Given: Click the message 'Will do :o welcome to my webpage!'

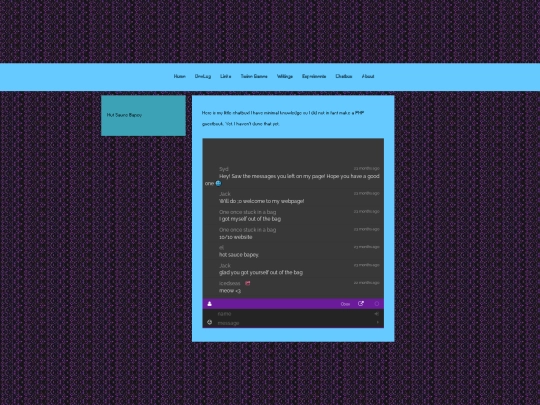Looking at the screenshot, I should tap(261, 201).
